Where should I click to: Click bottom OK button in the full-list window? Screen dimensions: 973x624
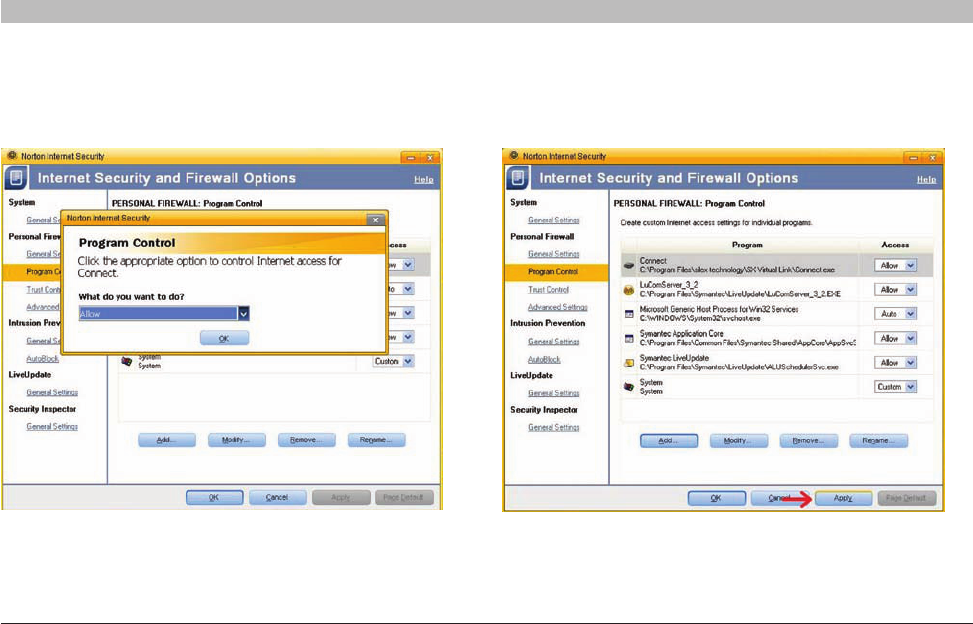[x=717, y=497]
